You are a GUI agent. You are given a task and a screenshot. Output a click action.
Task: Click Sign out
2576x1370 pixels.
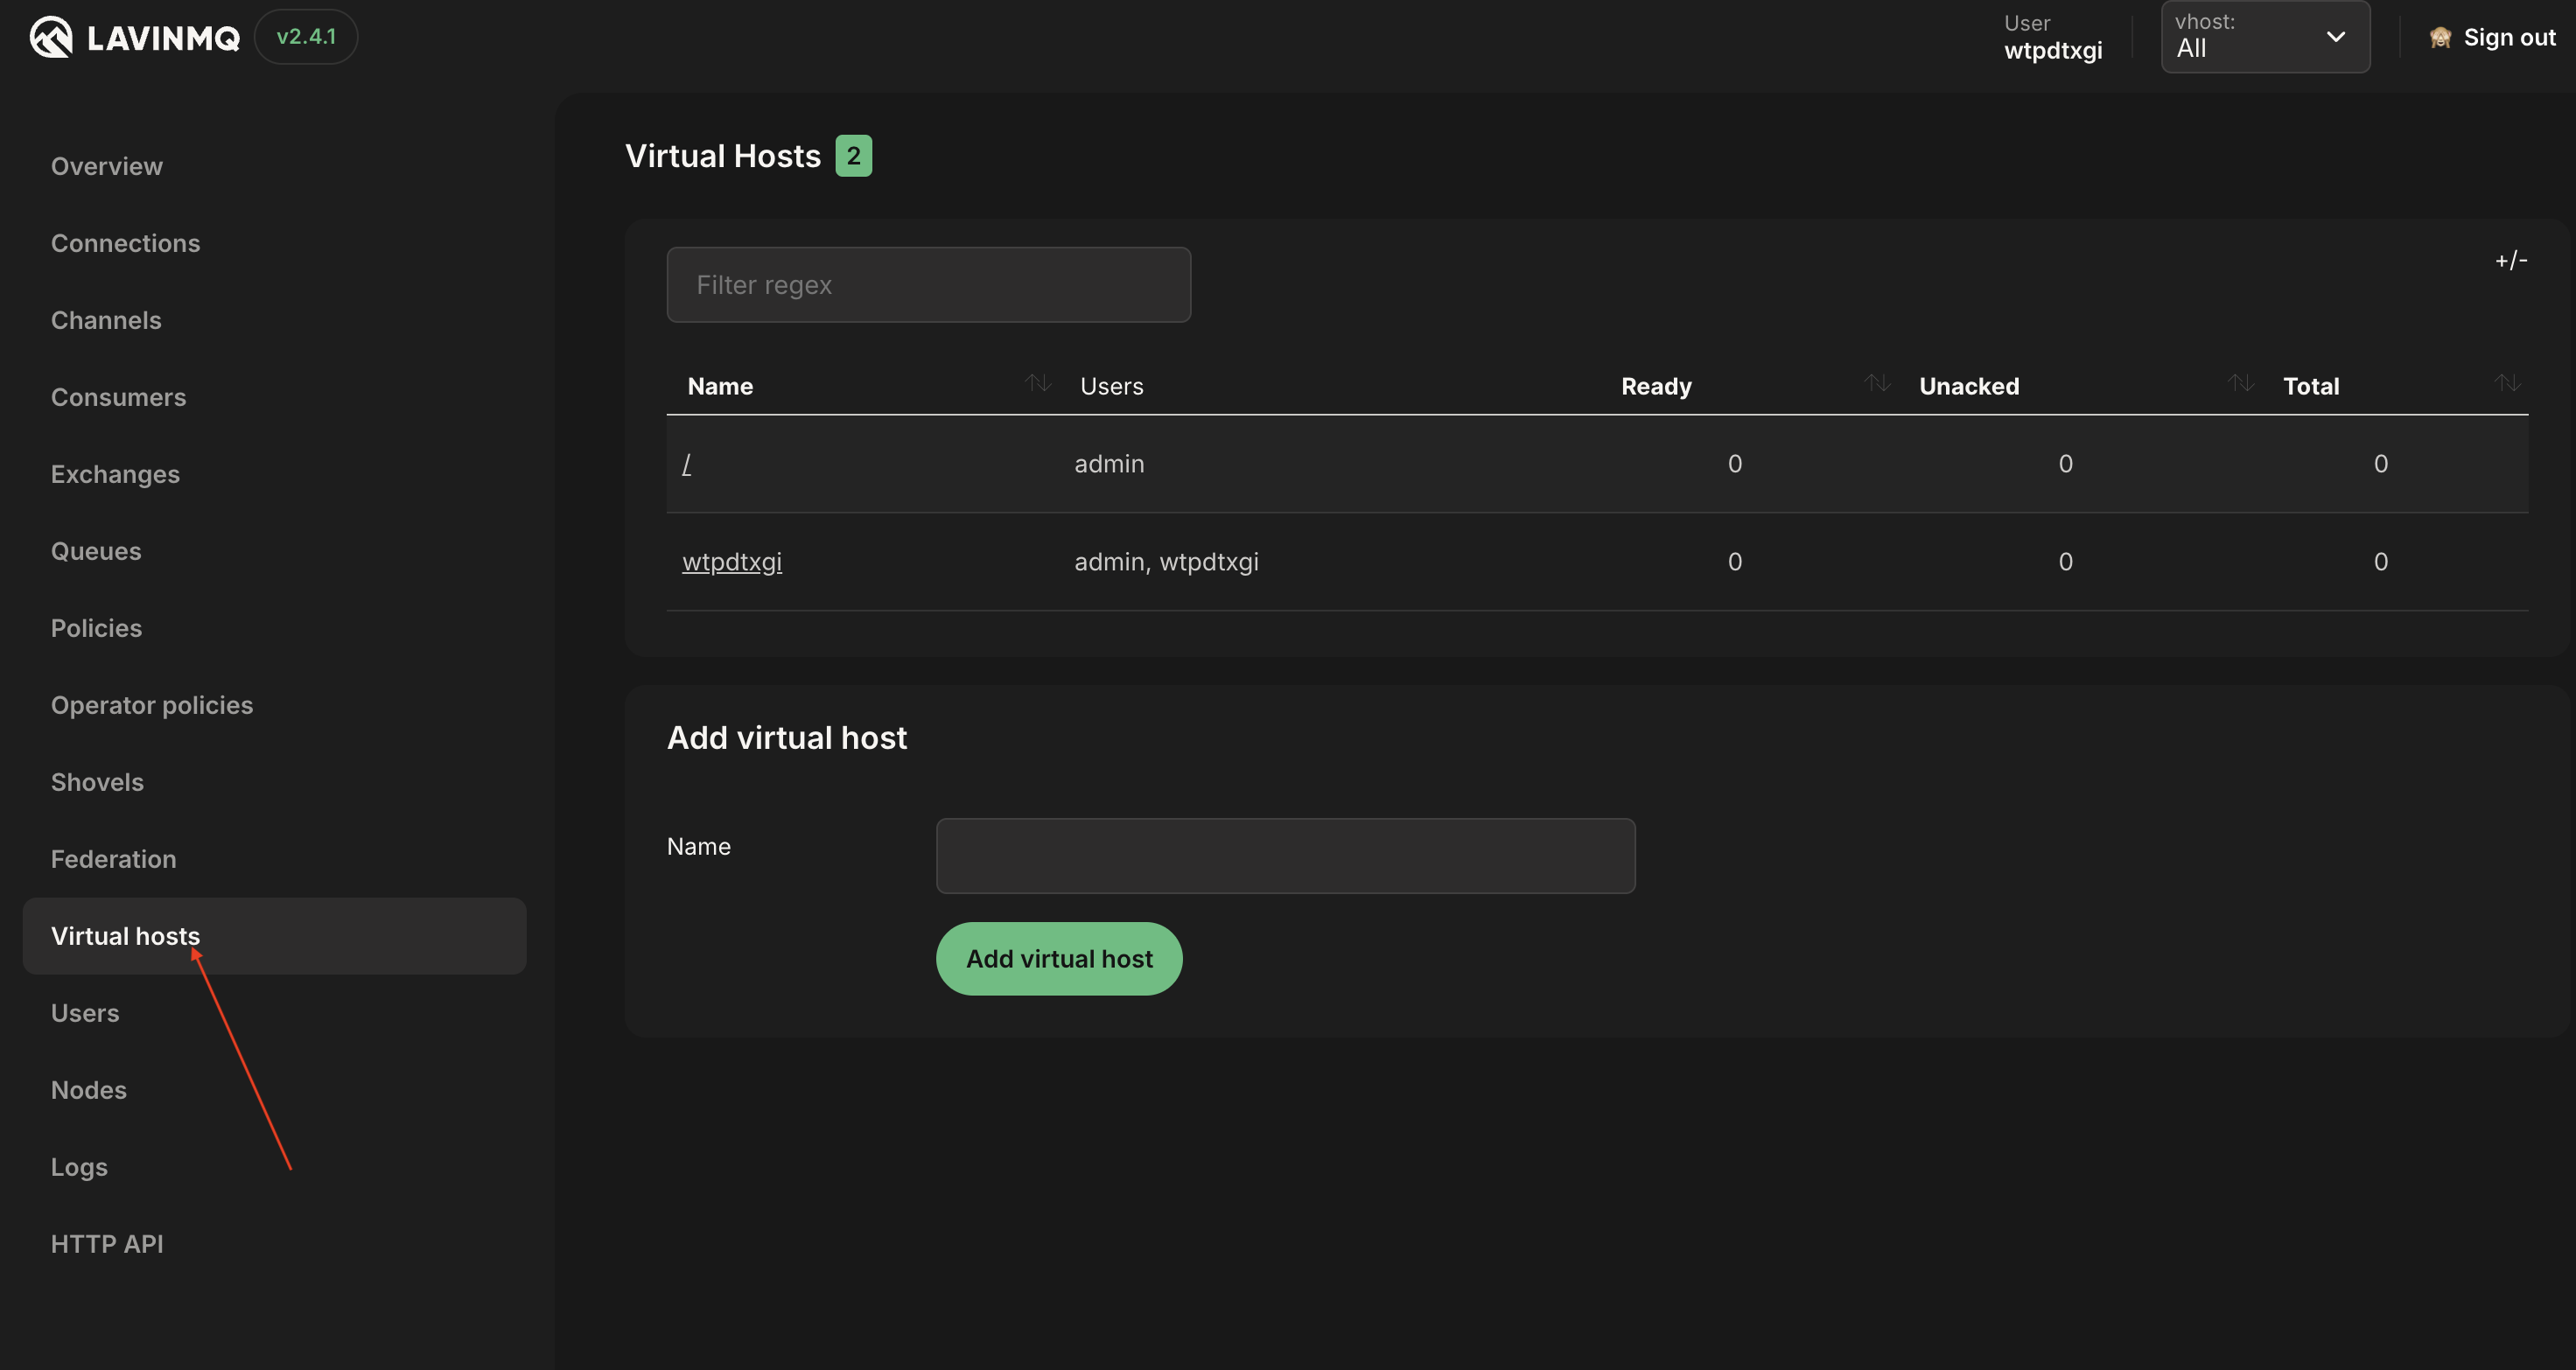coord(2509,38)
